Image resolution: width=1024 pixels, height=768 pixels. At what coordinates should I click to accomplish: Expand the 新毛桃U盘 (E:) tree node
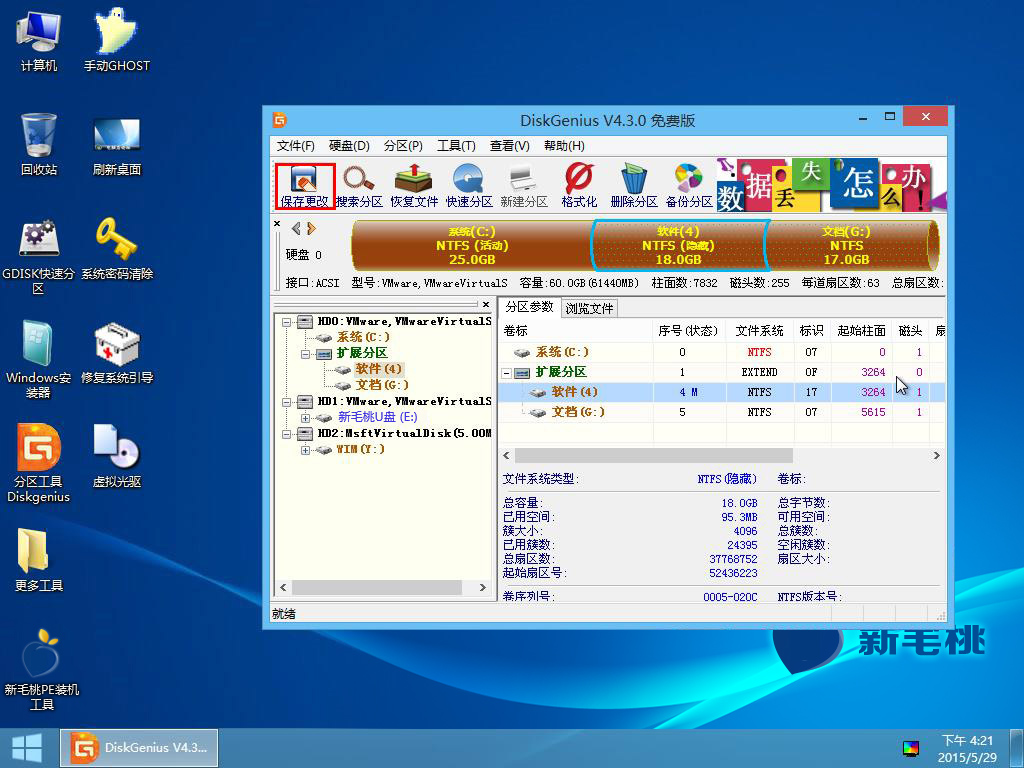[x=306, y=418]
